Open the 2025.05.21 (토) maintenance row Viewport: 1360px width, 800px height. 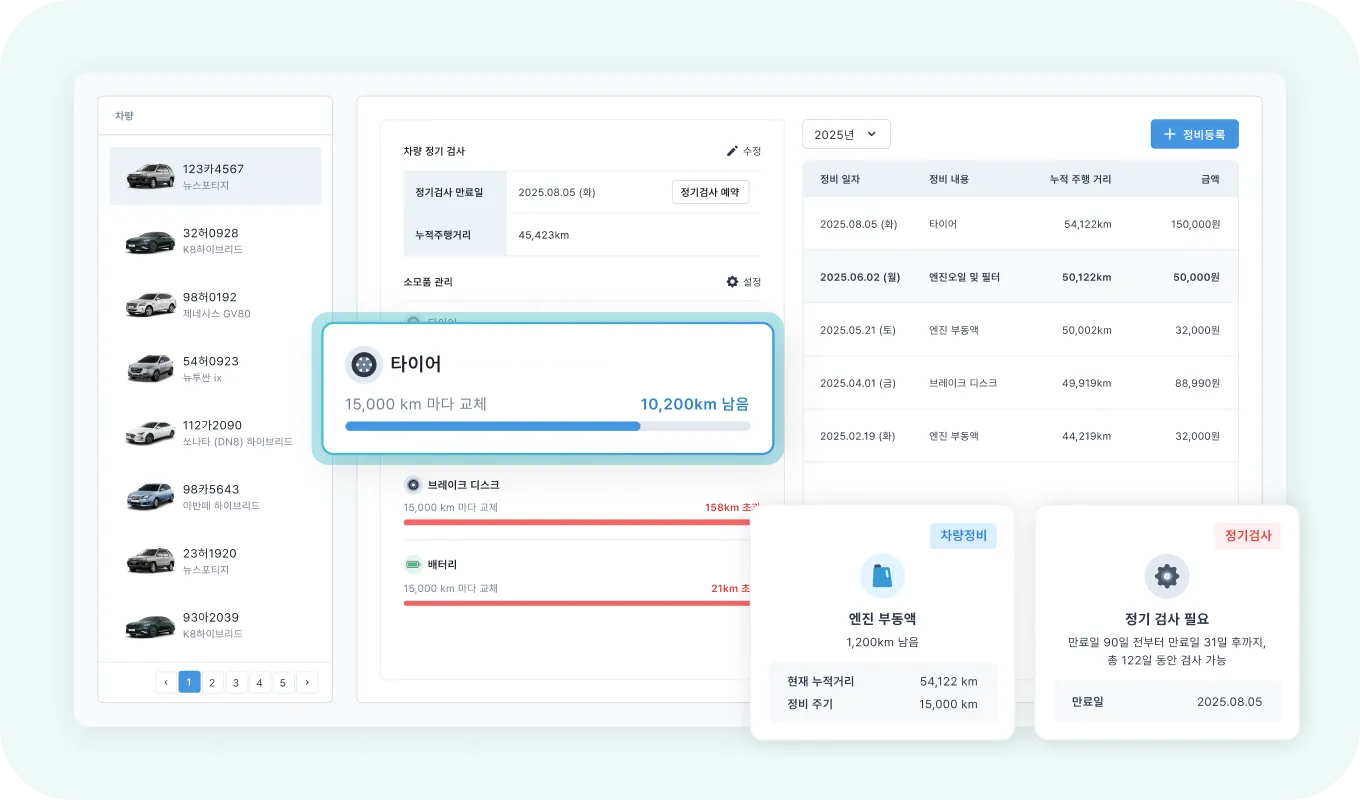pos(1020,330)
